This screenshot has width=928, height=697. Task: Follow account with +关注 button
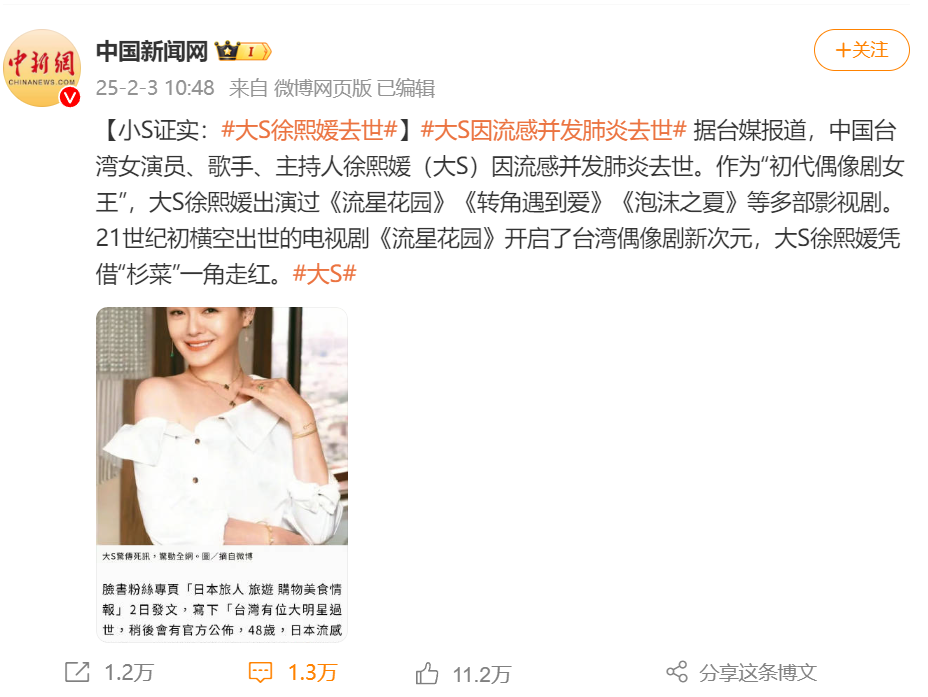[x=862, y=50]
